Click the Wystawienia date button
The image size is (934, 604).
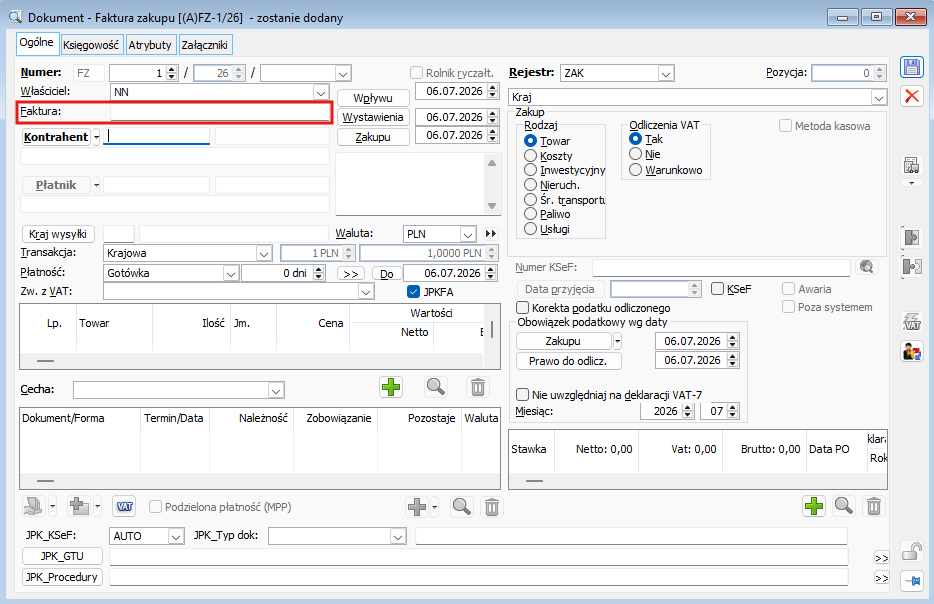click(373, 117)
